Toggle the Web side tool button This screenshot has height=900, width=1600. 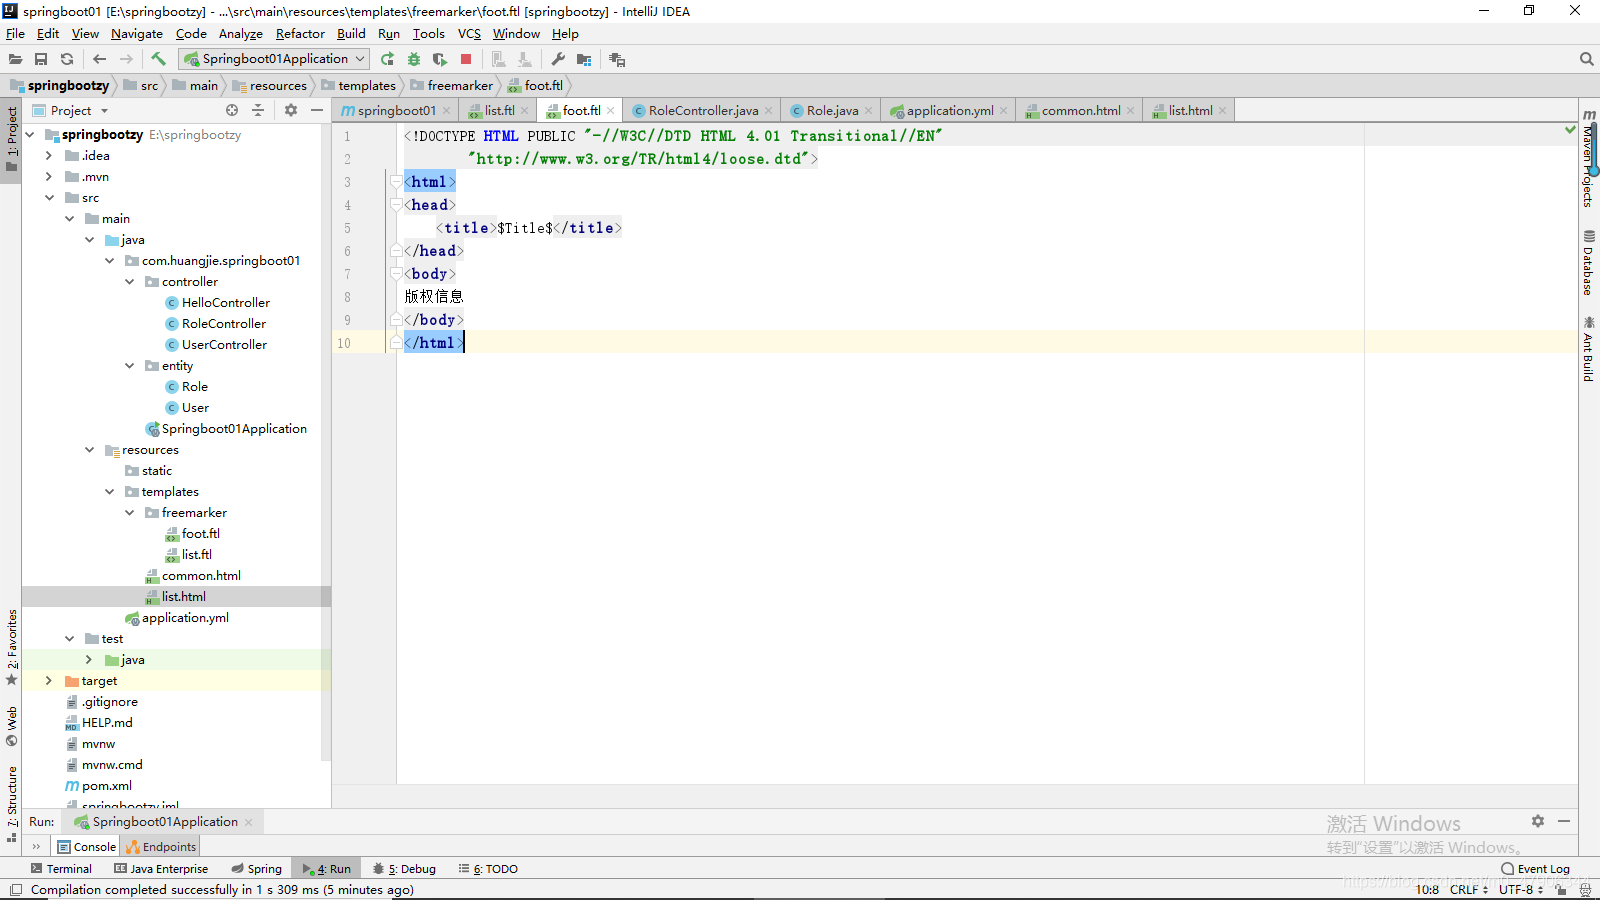[x=11, y=727]
